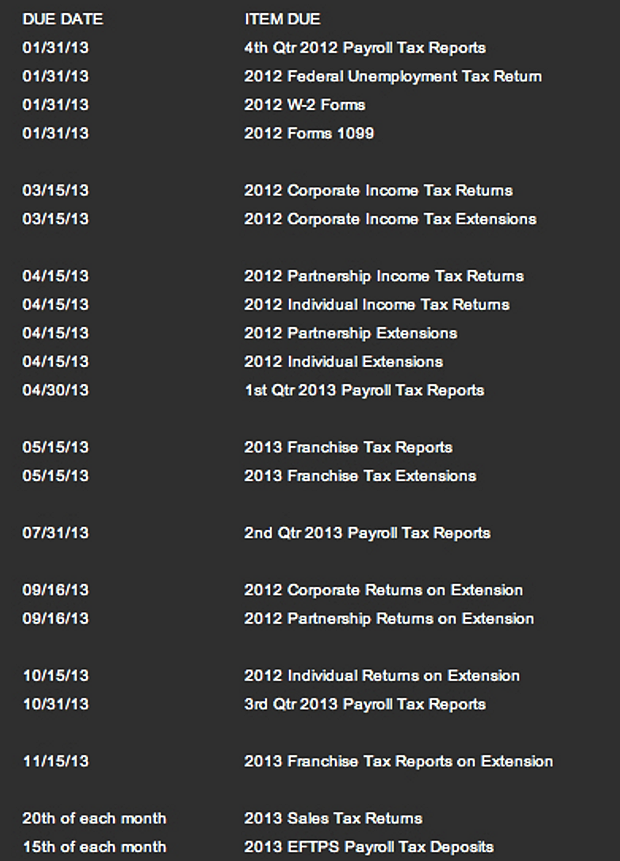Click 2012 Corporate Income Tax Extensions

coord(390,219)
